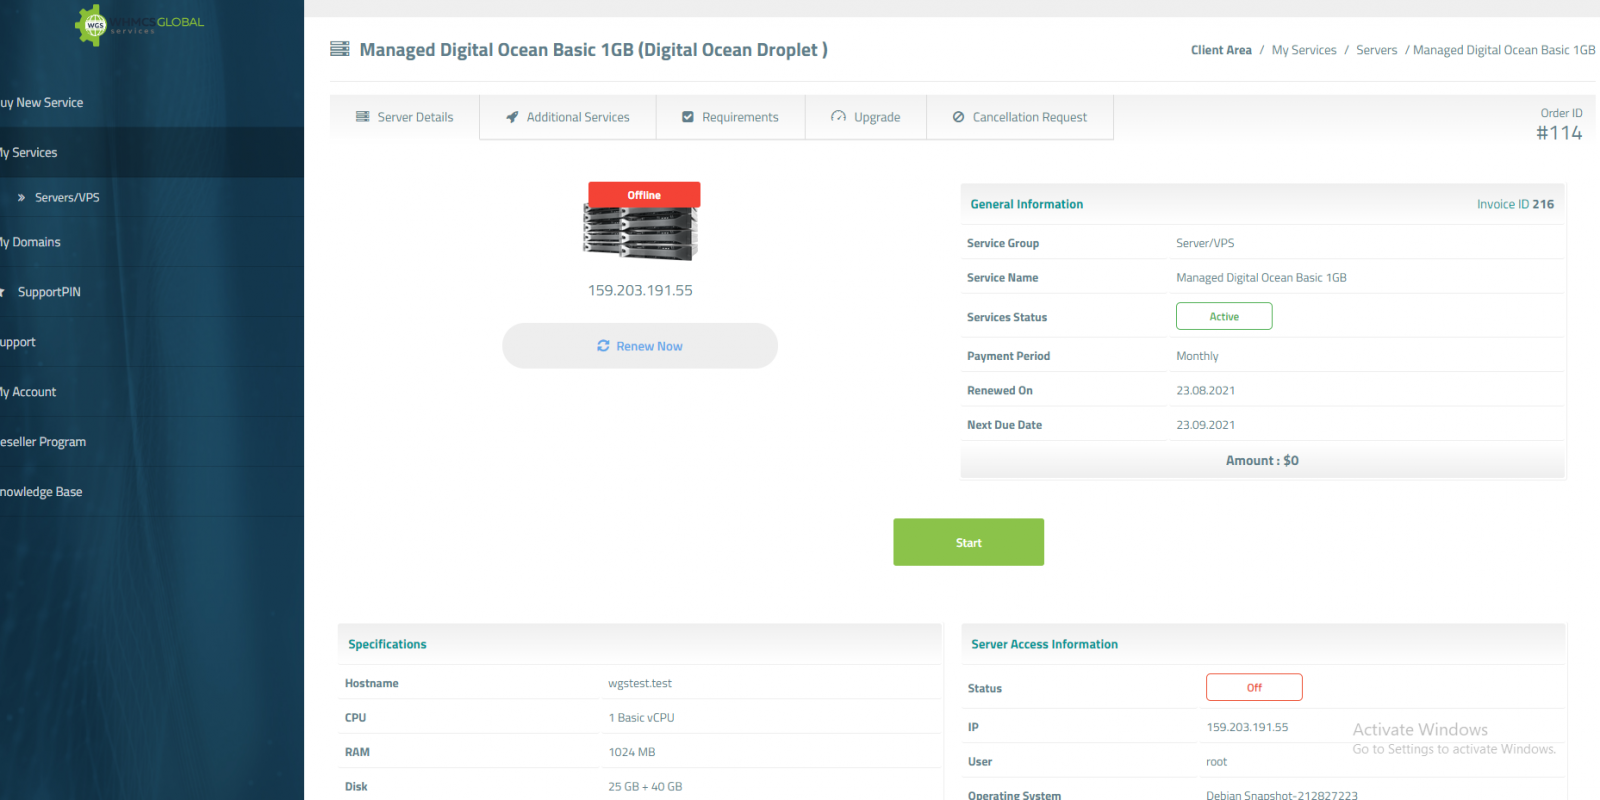Click the rocket icon on Additional Services

[512, 117]
